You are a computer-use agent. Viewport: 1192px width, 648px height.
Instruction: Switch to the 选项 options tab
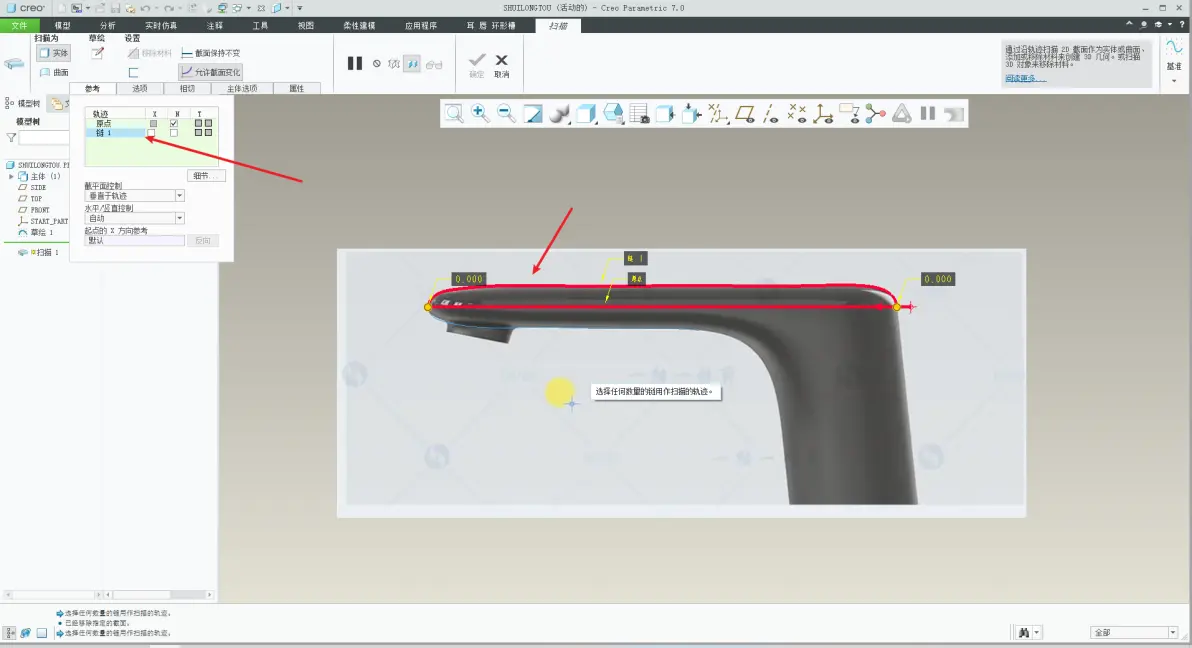140,88
